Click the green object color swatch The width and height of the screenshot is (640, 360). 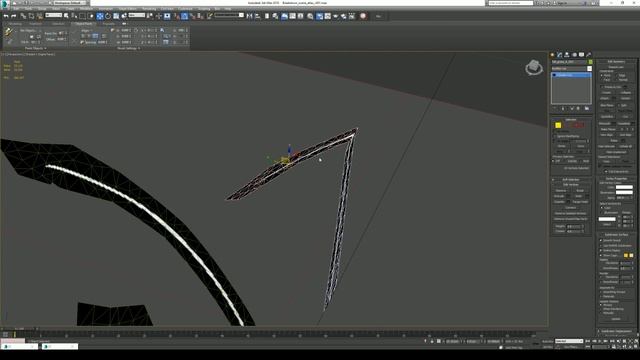[x=590, y=62]
